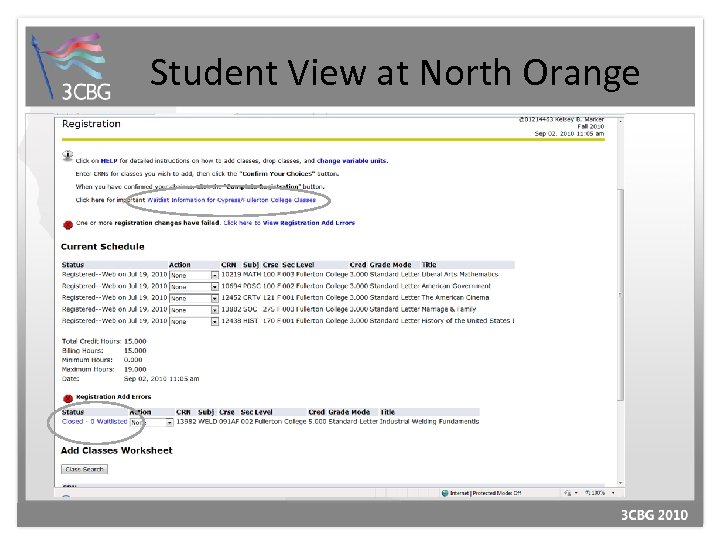Click the title Marriage & Family
Image resolution: width=720 pixels, height=540 pixels.
click(449, 309)
